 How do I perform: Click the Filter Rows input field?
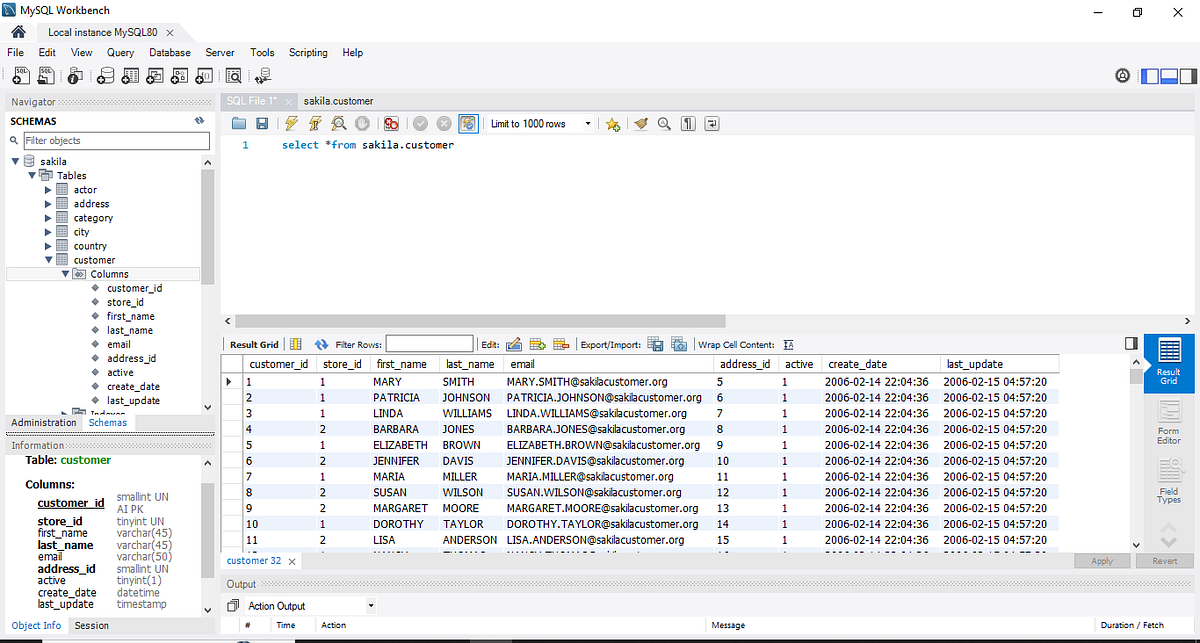point(430,344)
